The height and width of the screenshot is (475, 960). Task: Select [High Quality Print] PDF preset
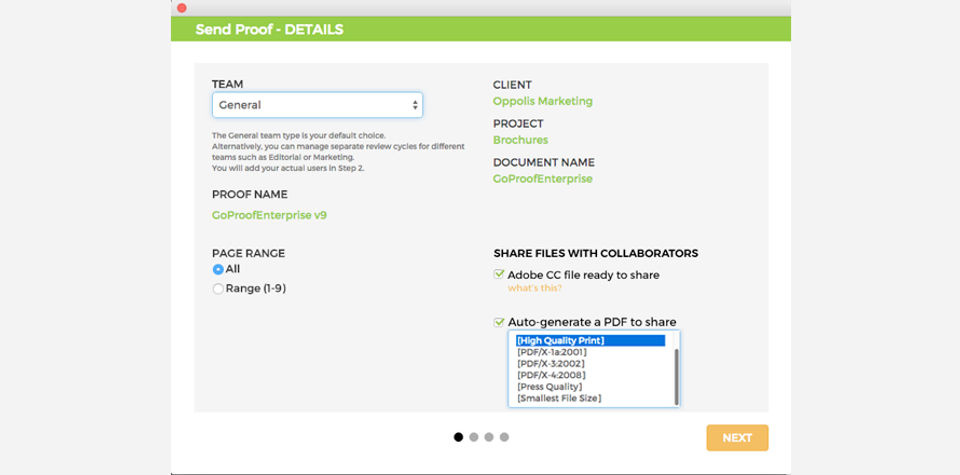(590, 340)
